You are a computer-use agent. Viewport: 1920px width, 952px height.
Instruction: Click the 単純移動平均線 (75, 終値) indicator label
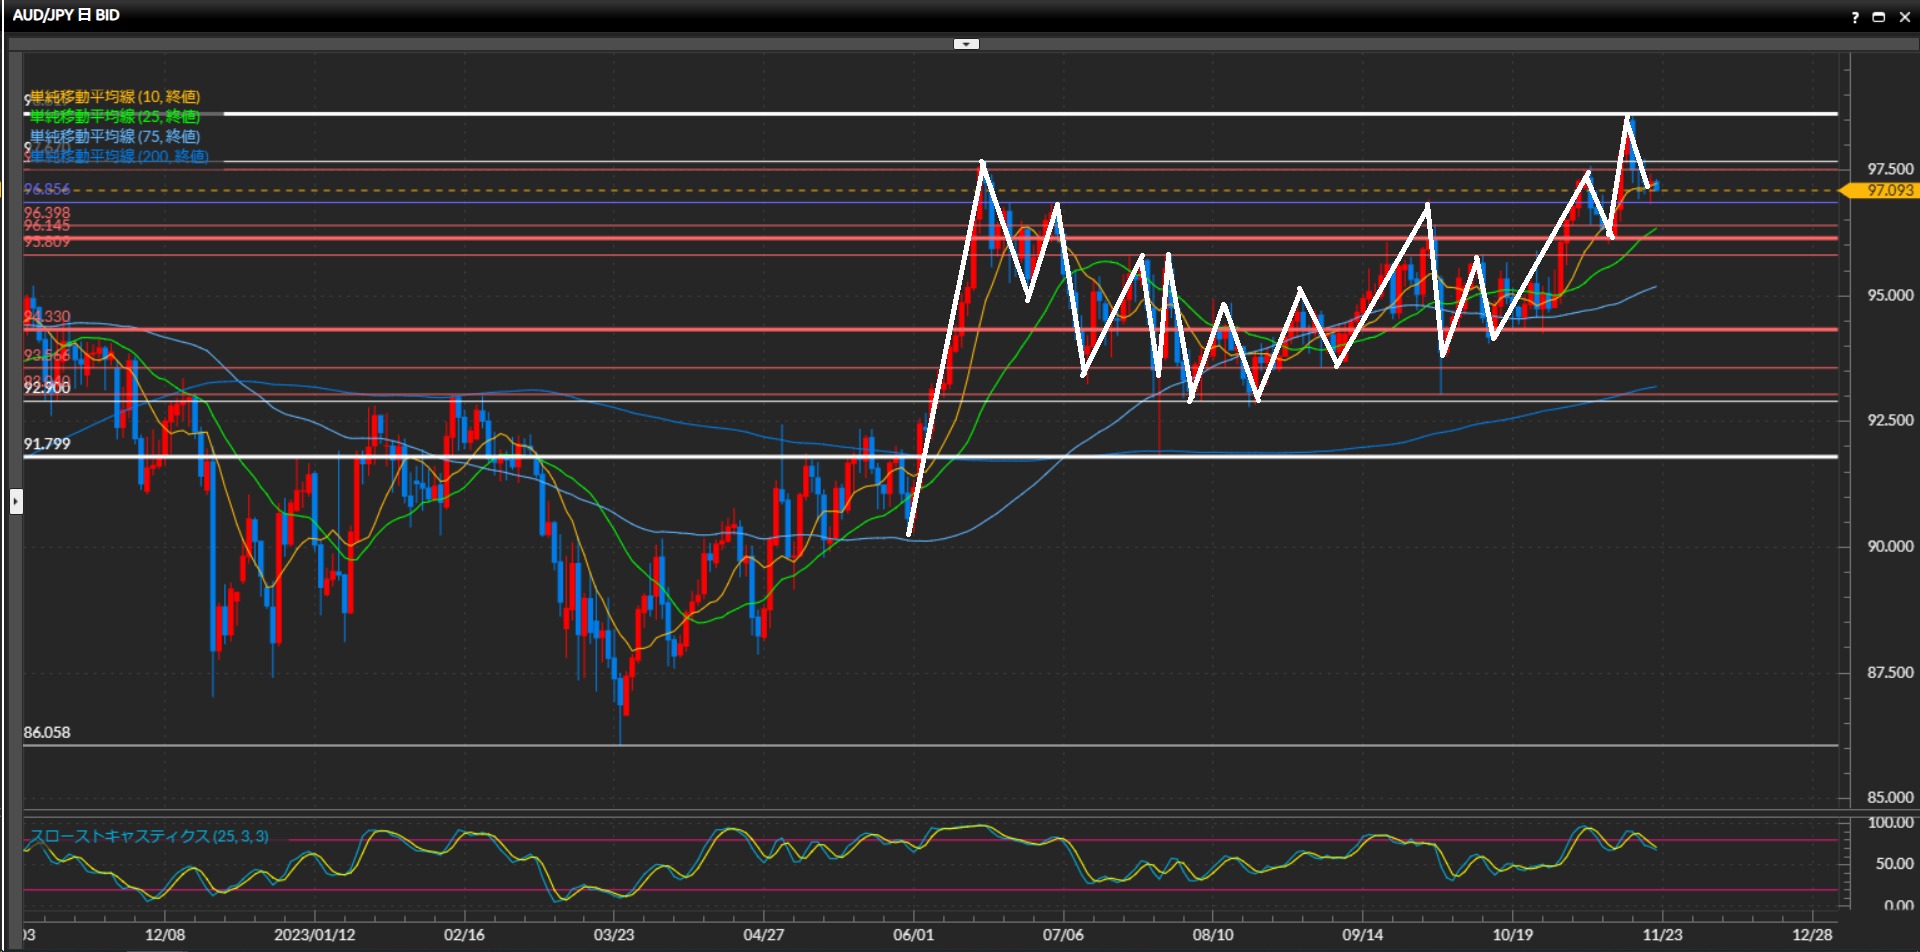(x=115, y=137)
